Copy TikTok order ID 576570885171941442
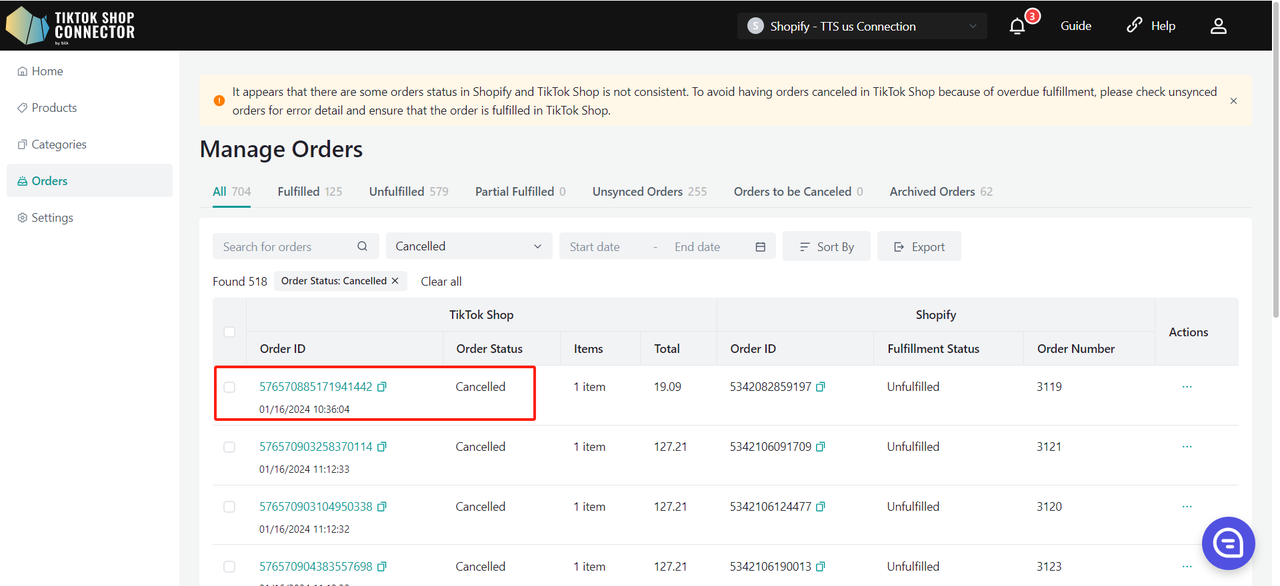 point(382,387)
